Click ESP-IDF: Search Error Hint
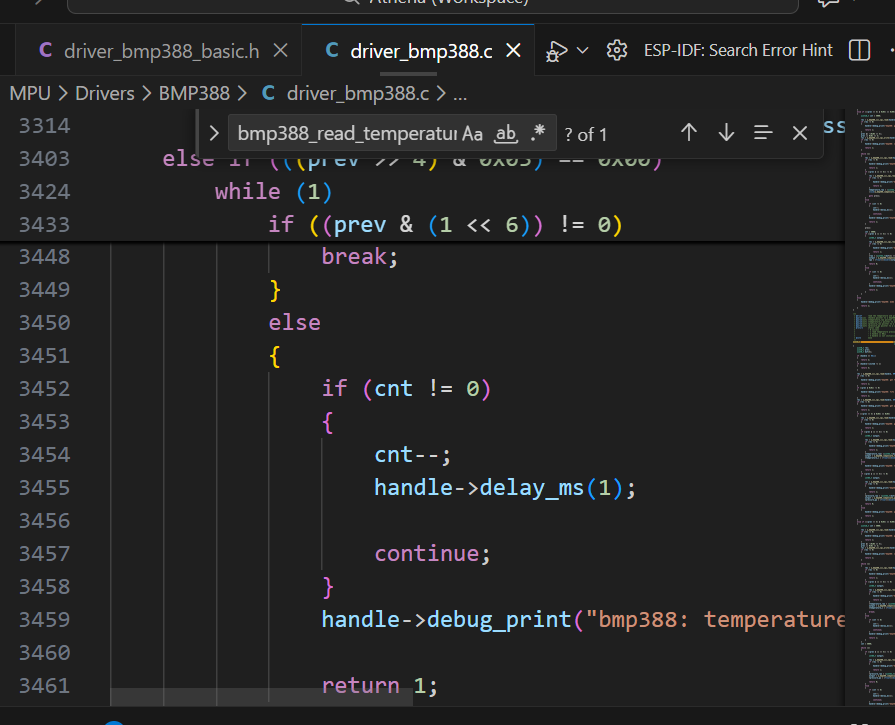Screen dimensions: 895x725 point(738,51)
